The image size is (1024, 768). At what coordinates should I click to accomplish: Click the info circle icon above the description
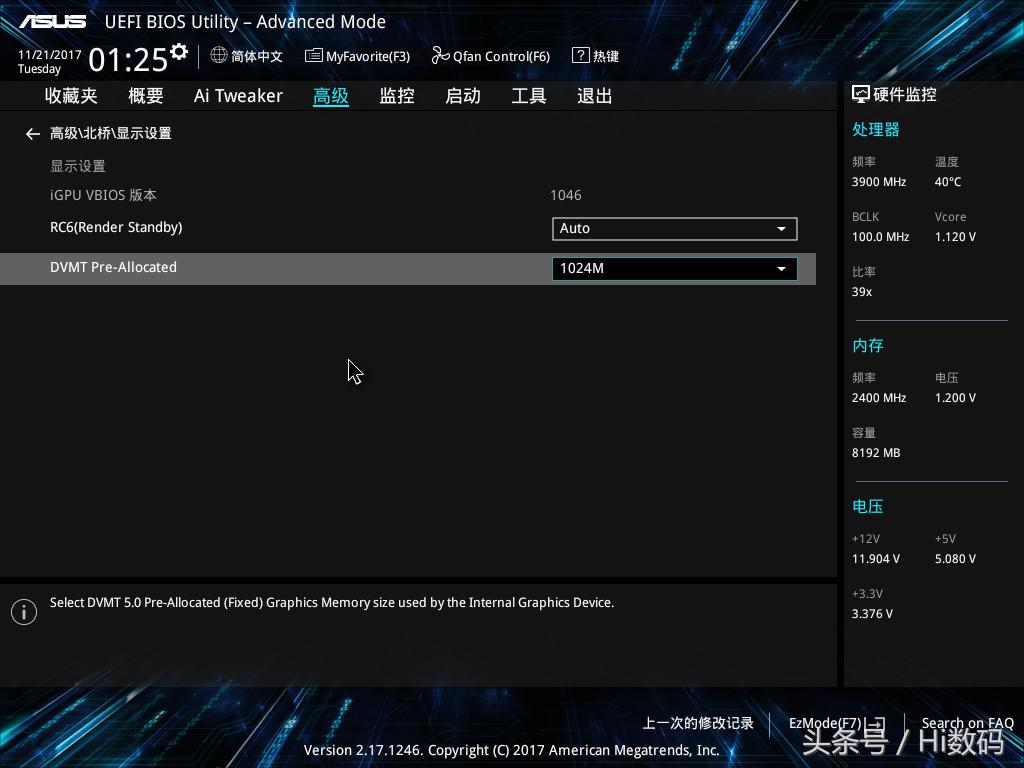pos(24,611)
